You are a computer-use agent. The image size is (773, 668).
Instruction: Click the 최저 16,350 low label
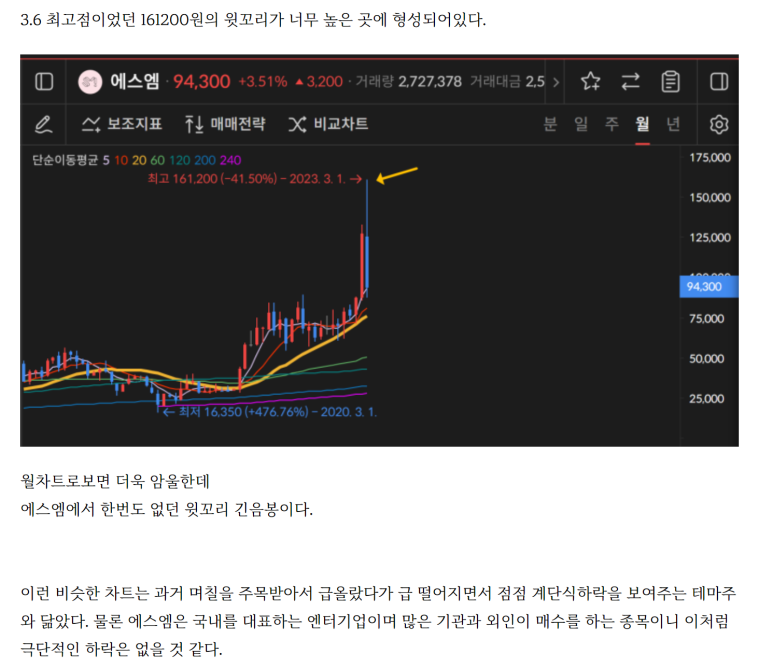[x=270, y=412]
